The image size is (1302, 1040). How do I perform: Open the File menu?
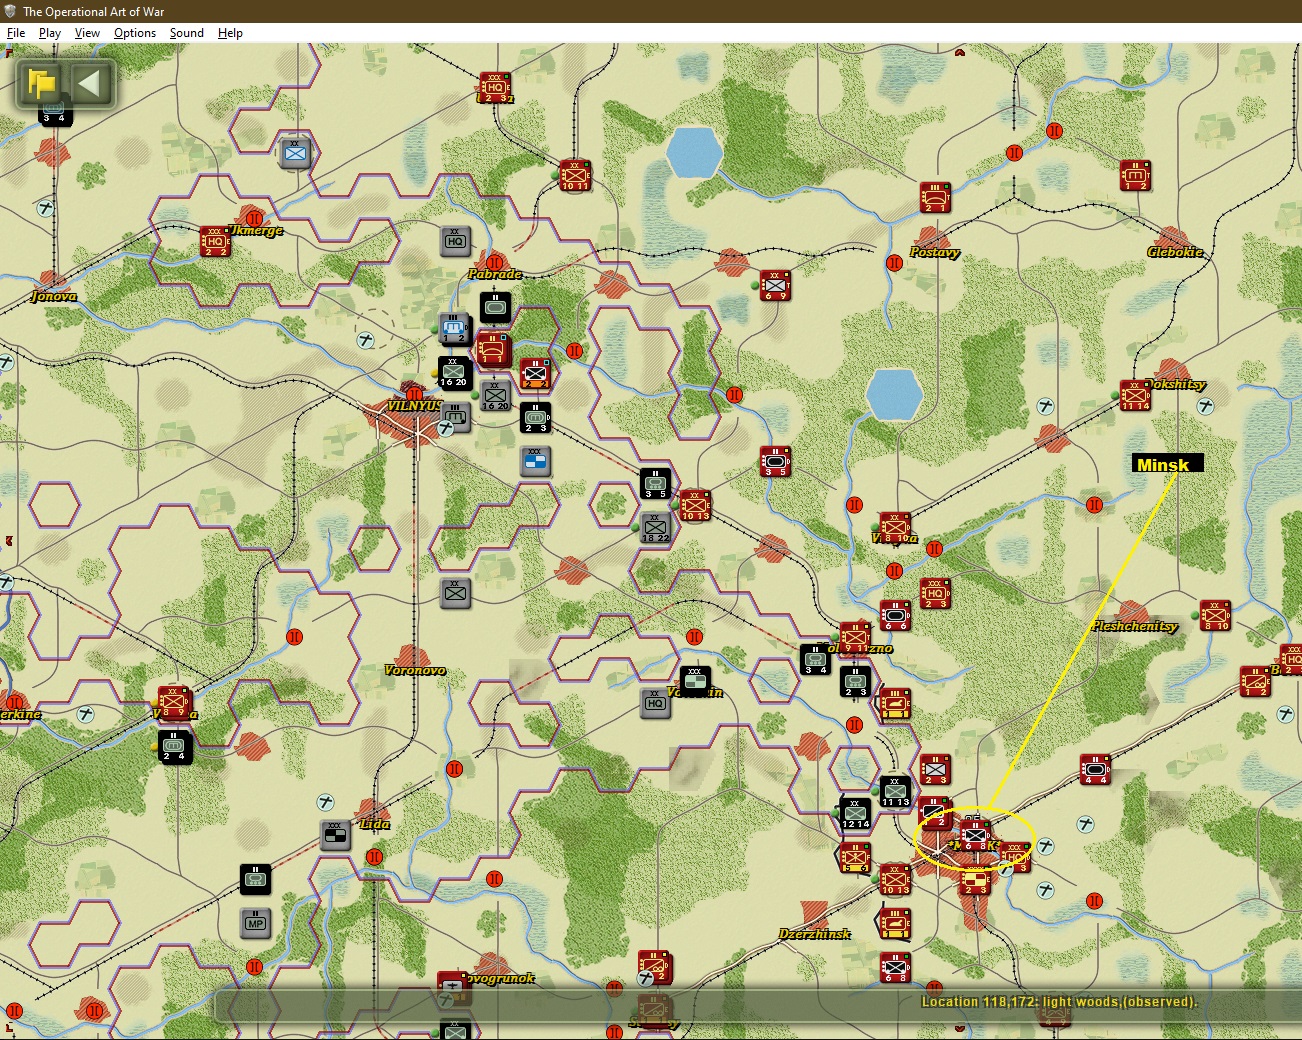point(16,33)
